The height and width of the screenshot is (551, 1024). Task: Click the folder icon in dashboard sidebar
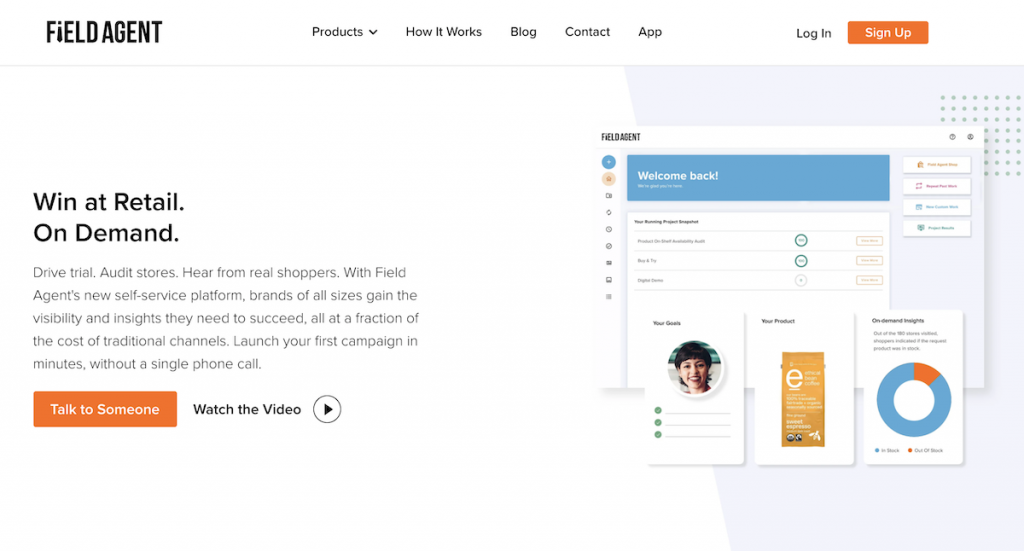click(x=609, y=196)
